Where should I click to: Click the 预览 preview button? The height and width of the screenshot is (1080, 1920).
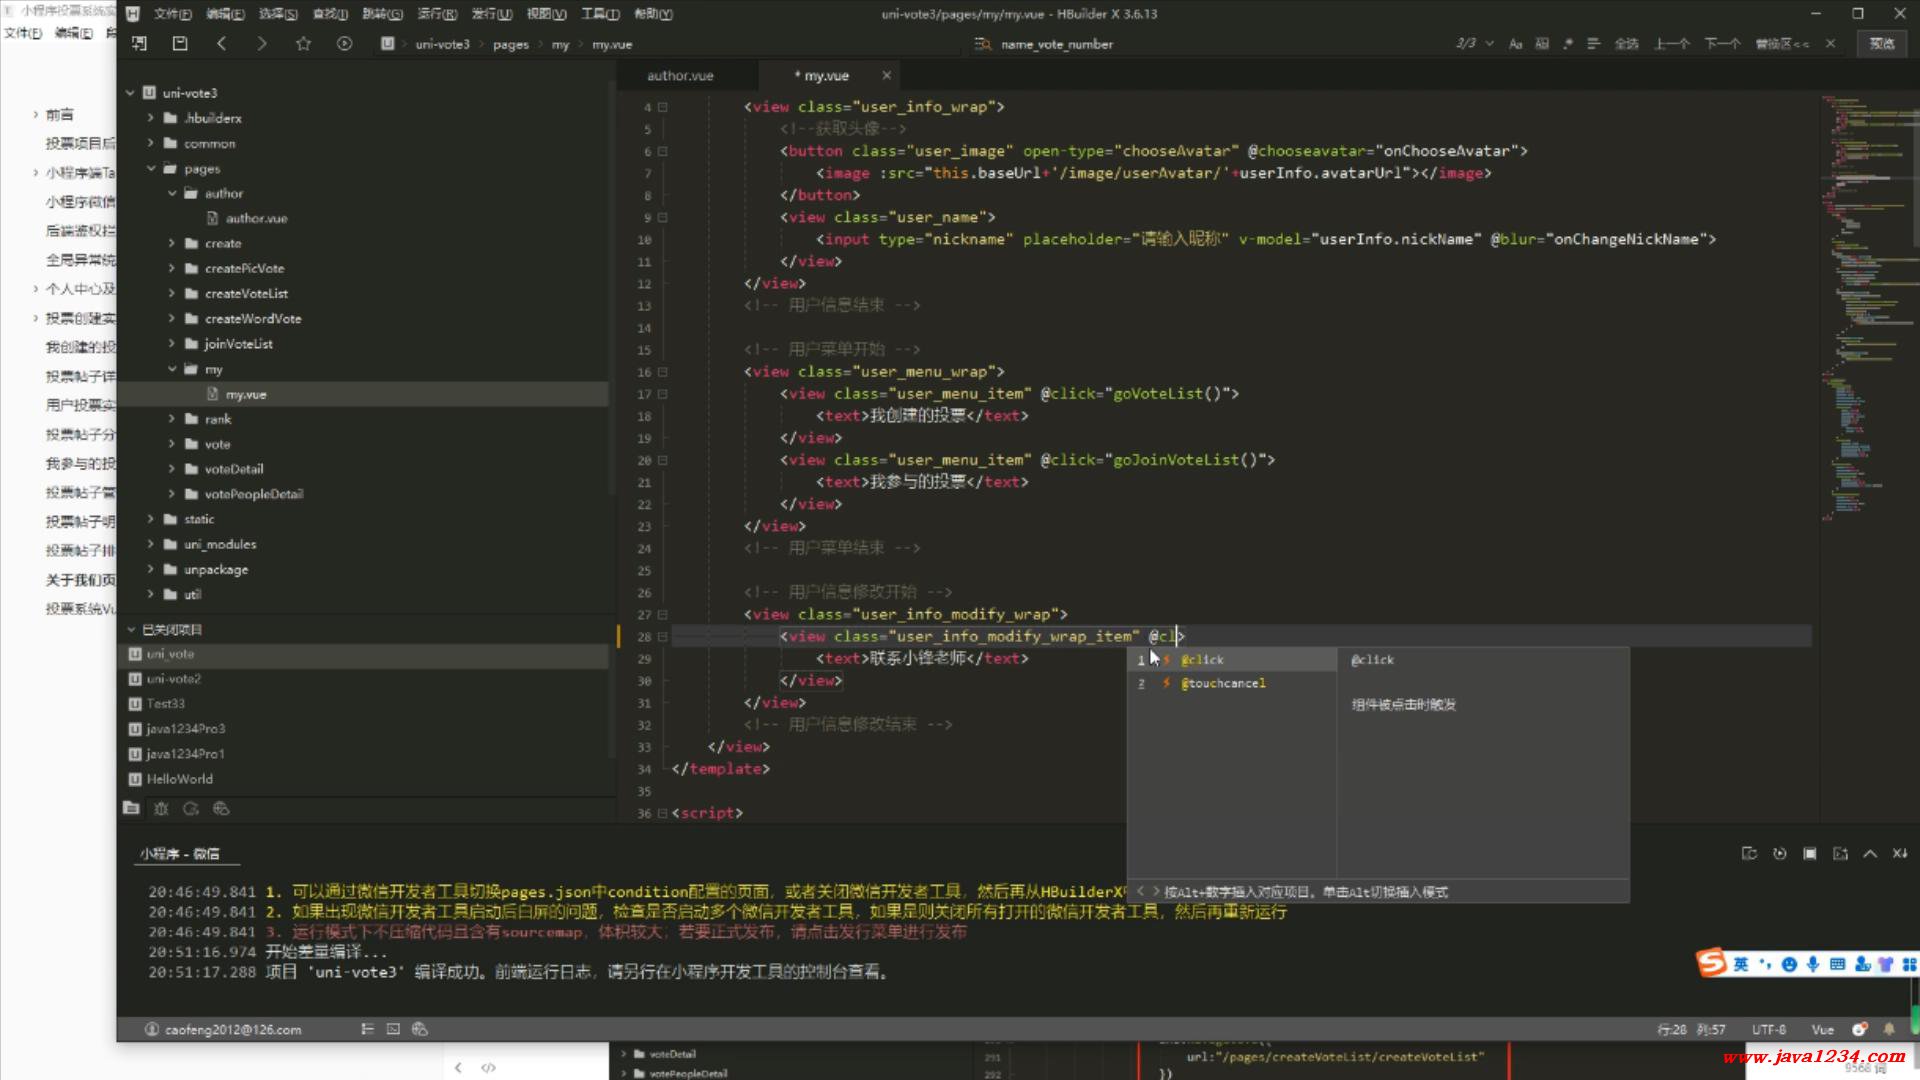tap(1882, 43)
